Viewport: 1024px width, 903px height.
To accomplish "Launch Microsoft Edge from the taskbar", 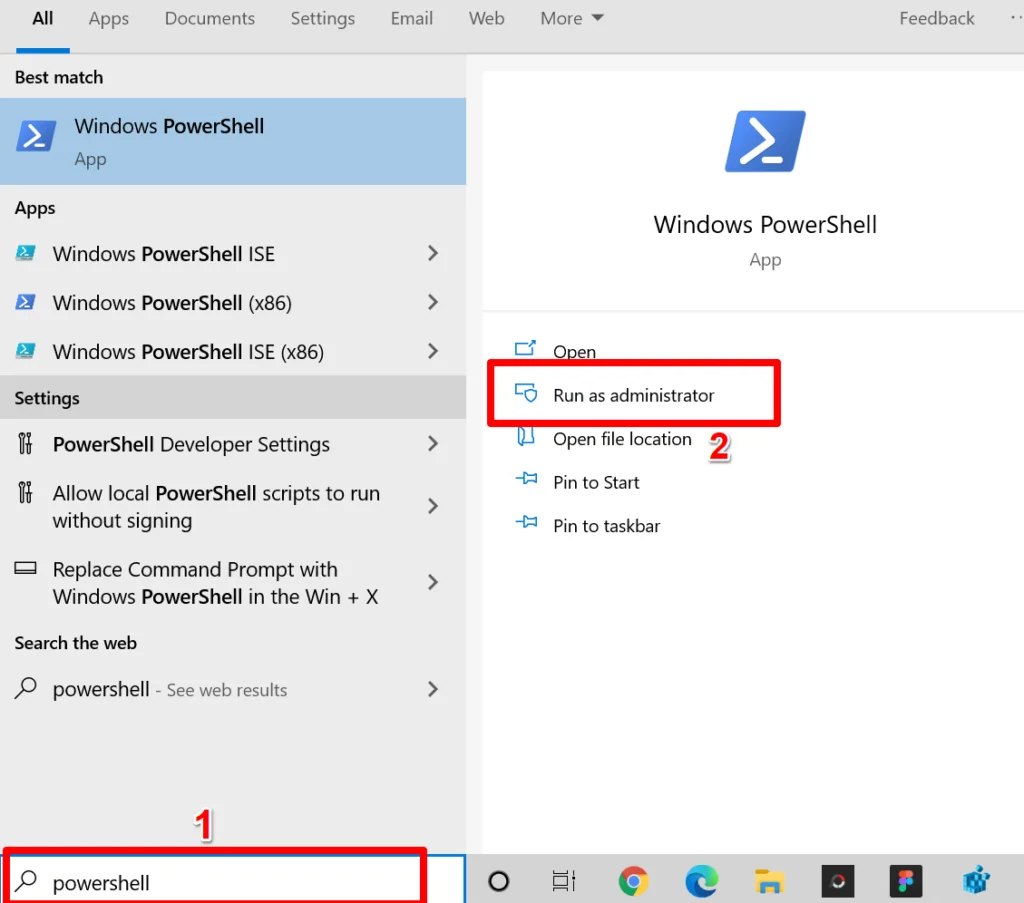I will [701, 881].
